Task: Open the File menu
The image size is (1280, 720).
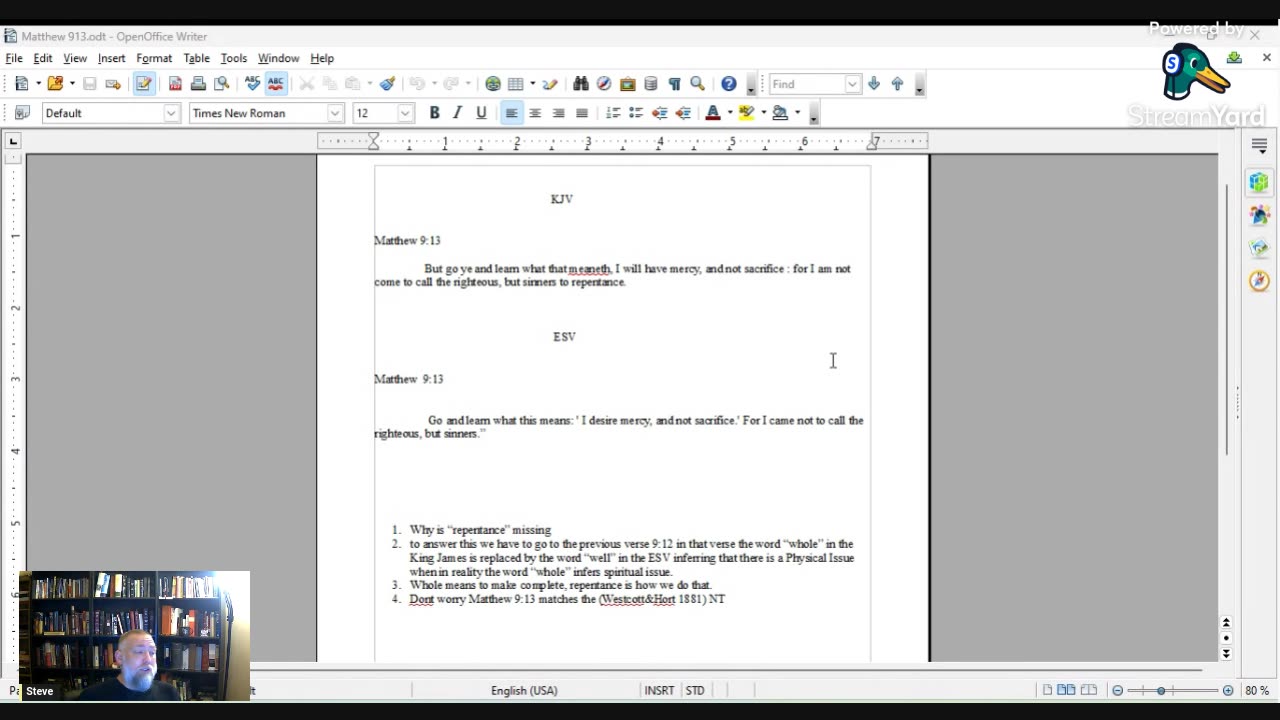Action: tap(14, 58)
